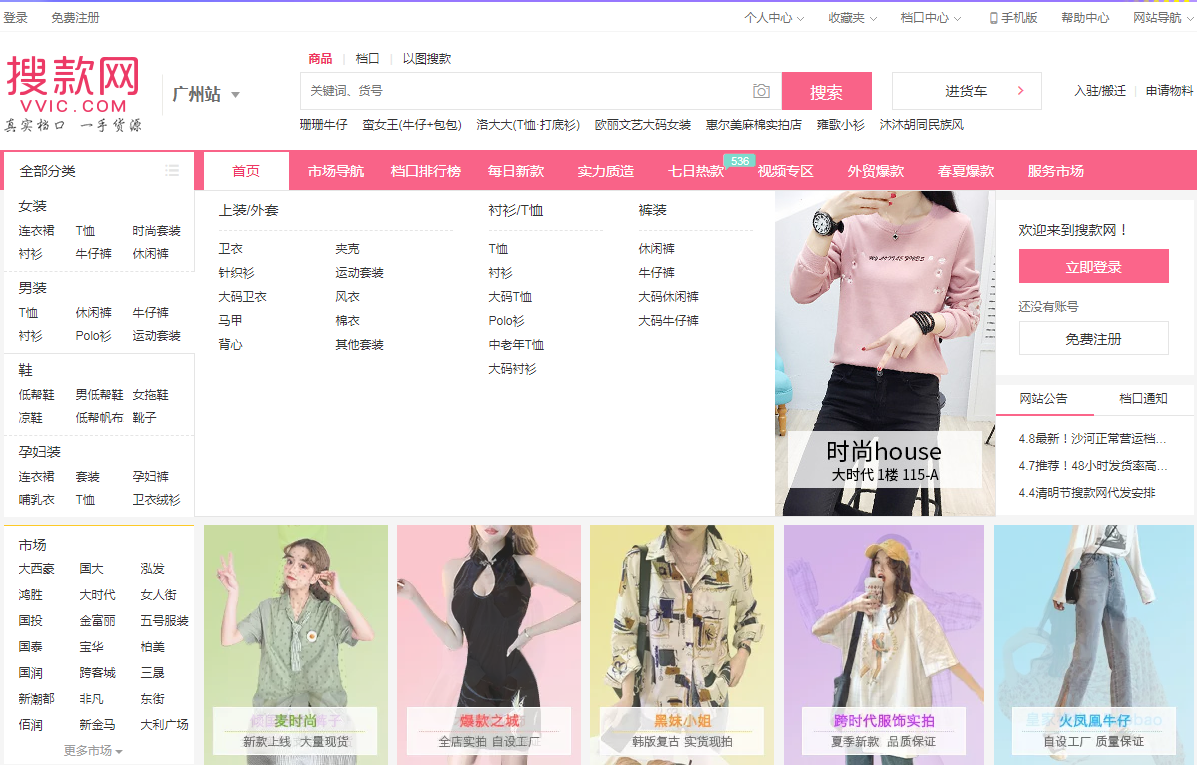
Task: Select the 以图搜款 search tab
Action: tap(427, 59)
